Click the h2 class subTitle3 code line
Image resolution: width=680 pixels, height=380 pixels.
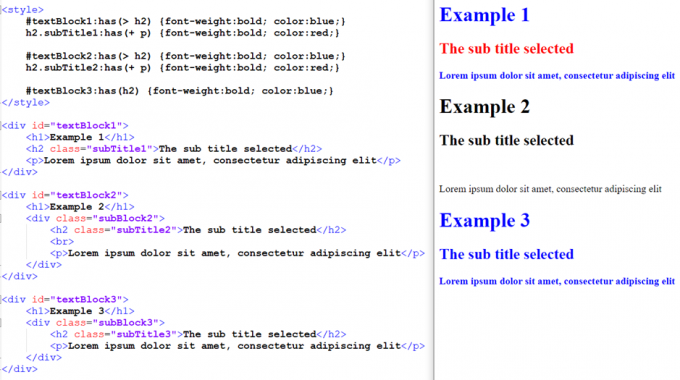198,334
